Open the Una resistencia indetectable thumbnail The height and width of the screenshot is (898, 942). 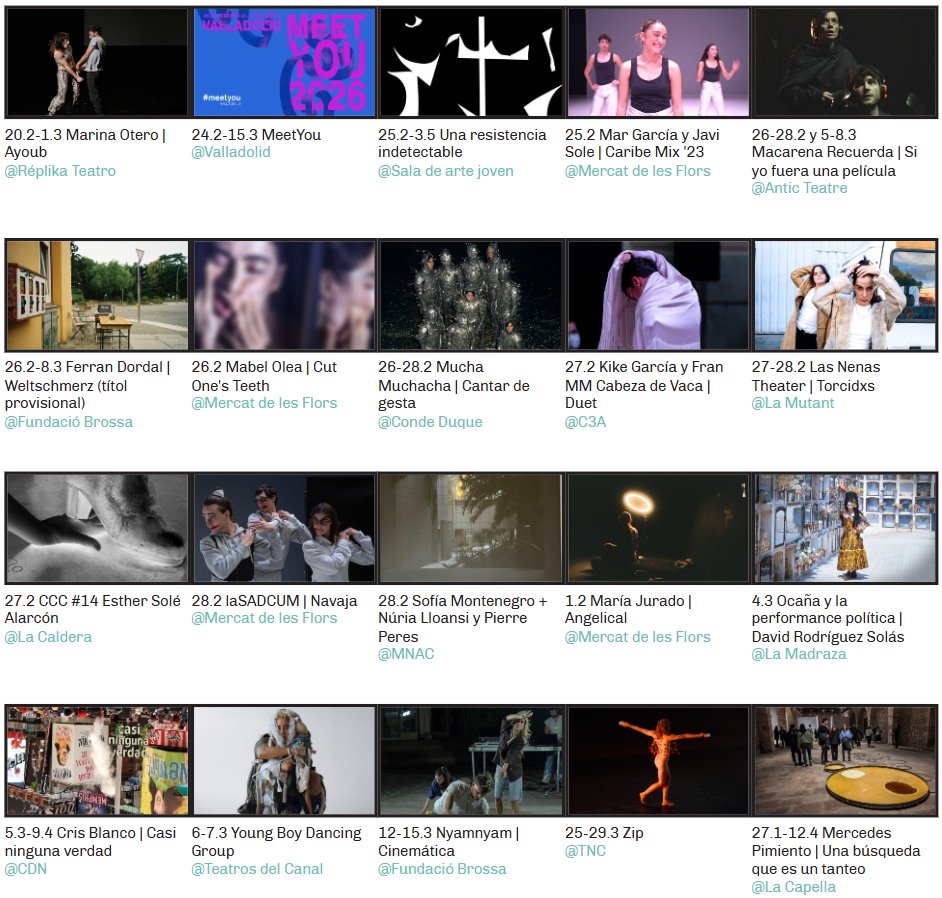[x=471, y=62]
